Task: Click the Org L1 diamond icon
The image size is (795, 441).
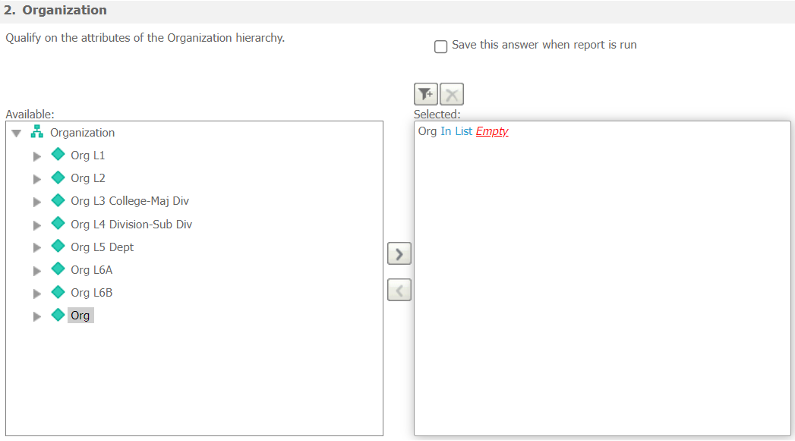Action: 57,155
